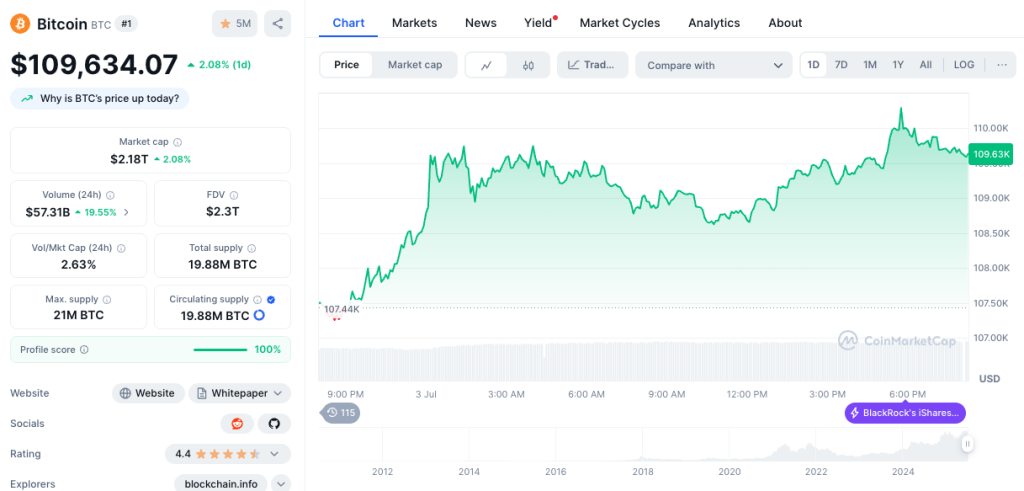Open the Chart tab
Image resolution: width=1024 pixels, height=491 pixels.
pyautogui.click(x=349, y=23)
